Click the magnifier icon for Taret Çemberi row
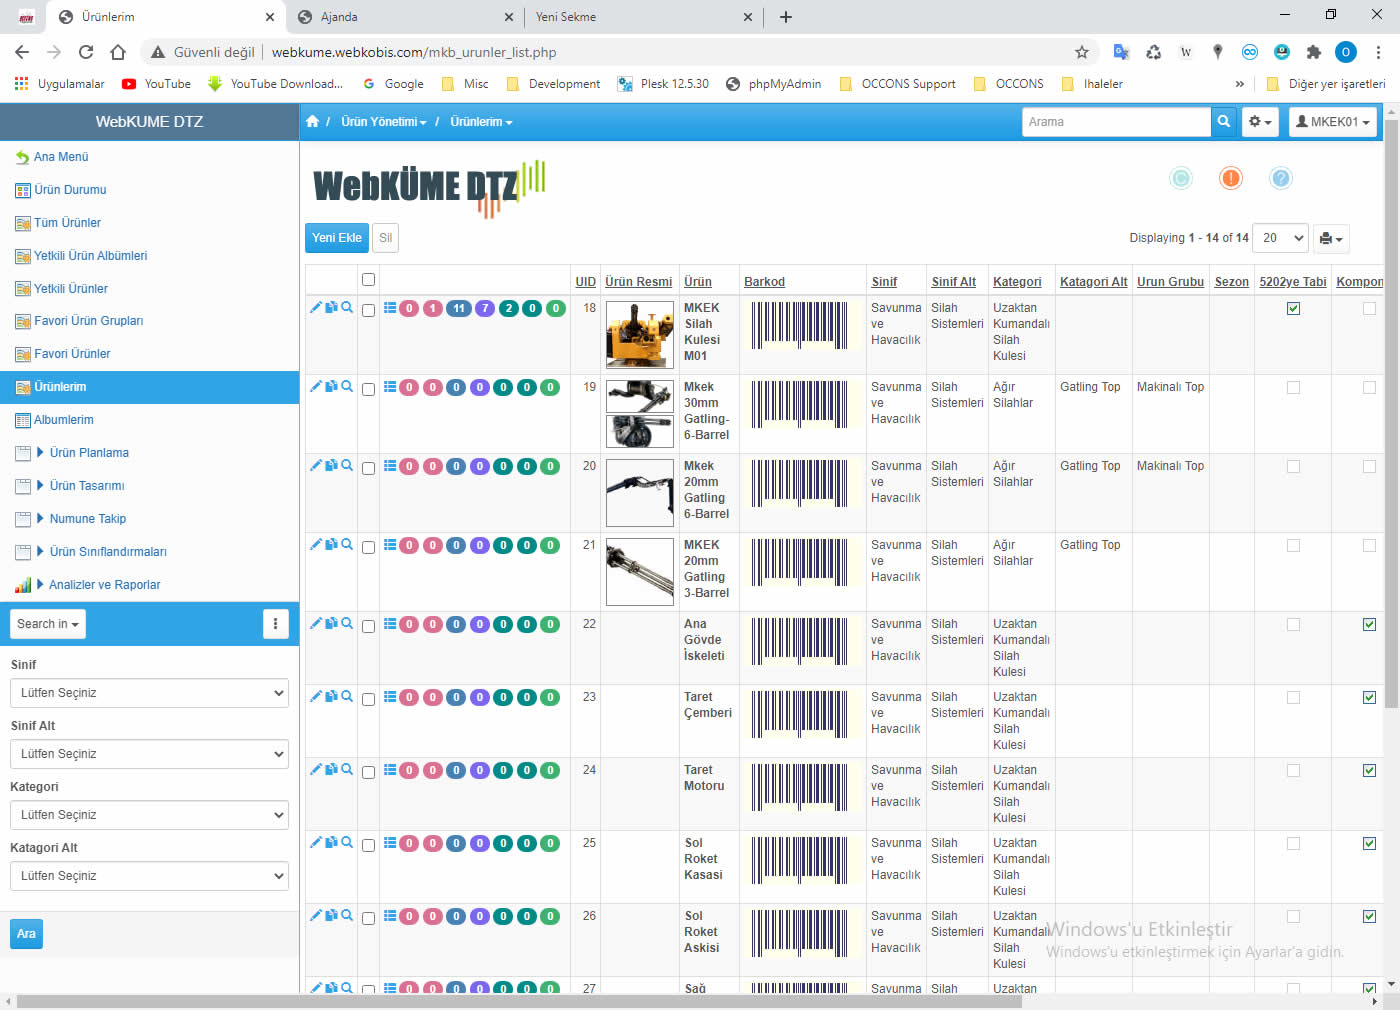The height and width of the screenshot is (1010, 1400). (x=347, y=696)
